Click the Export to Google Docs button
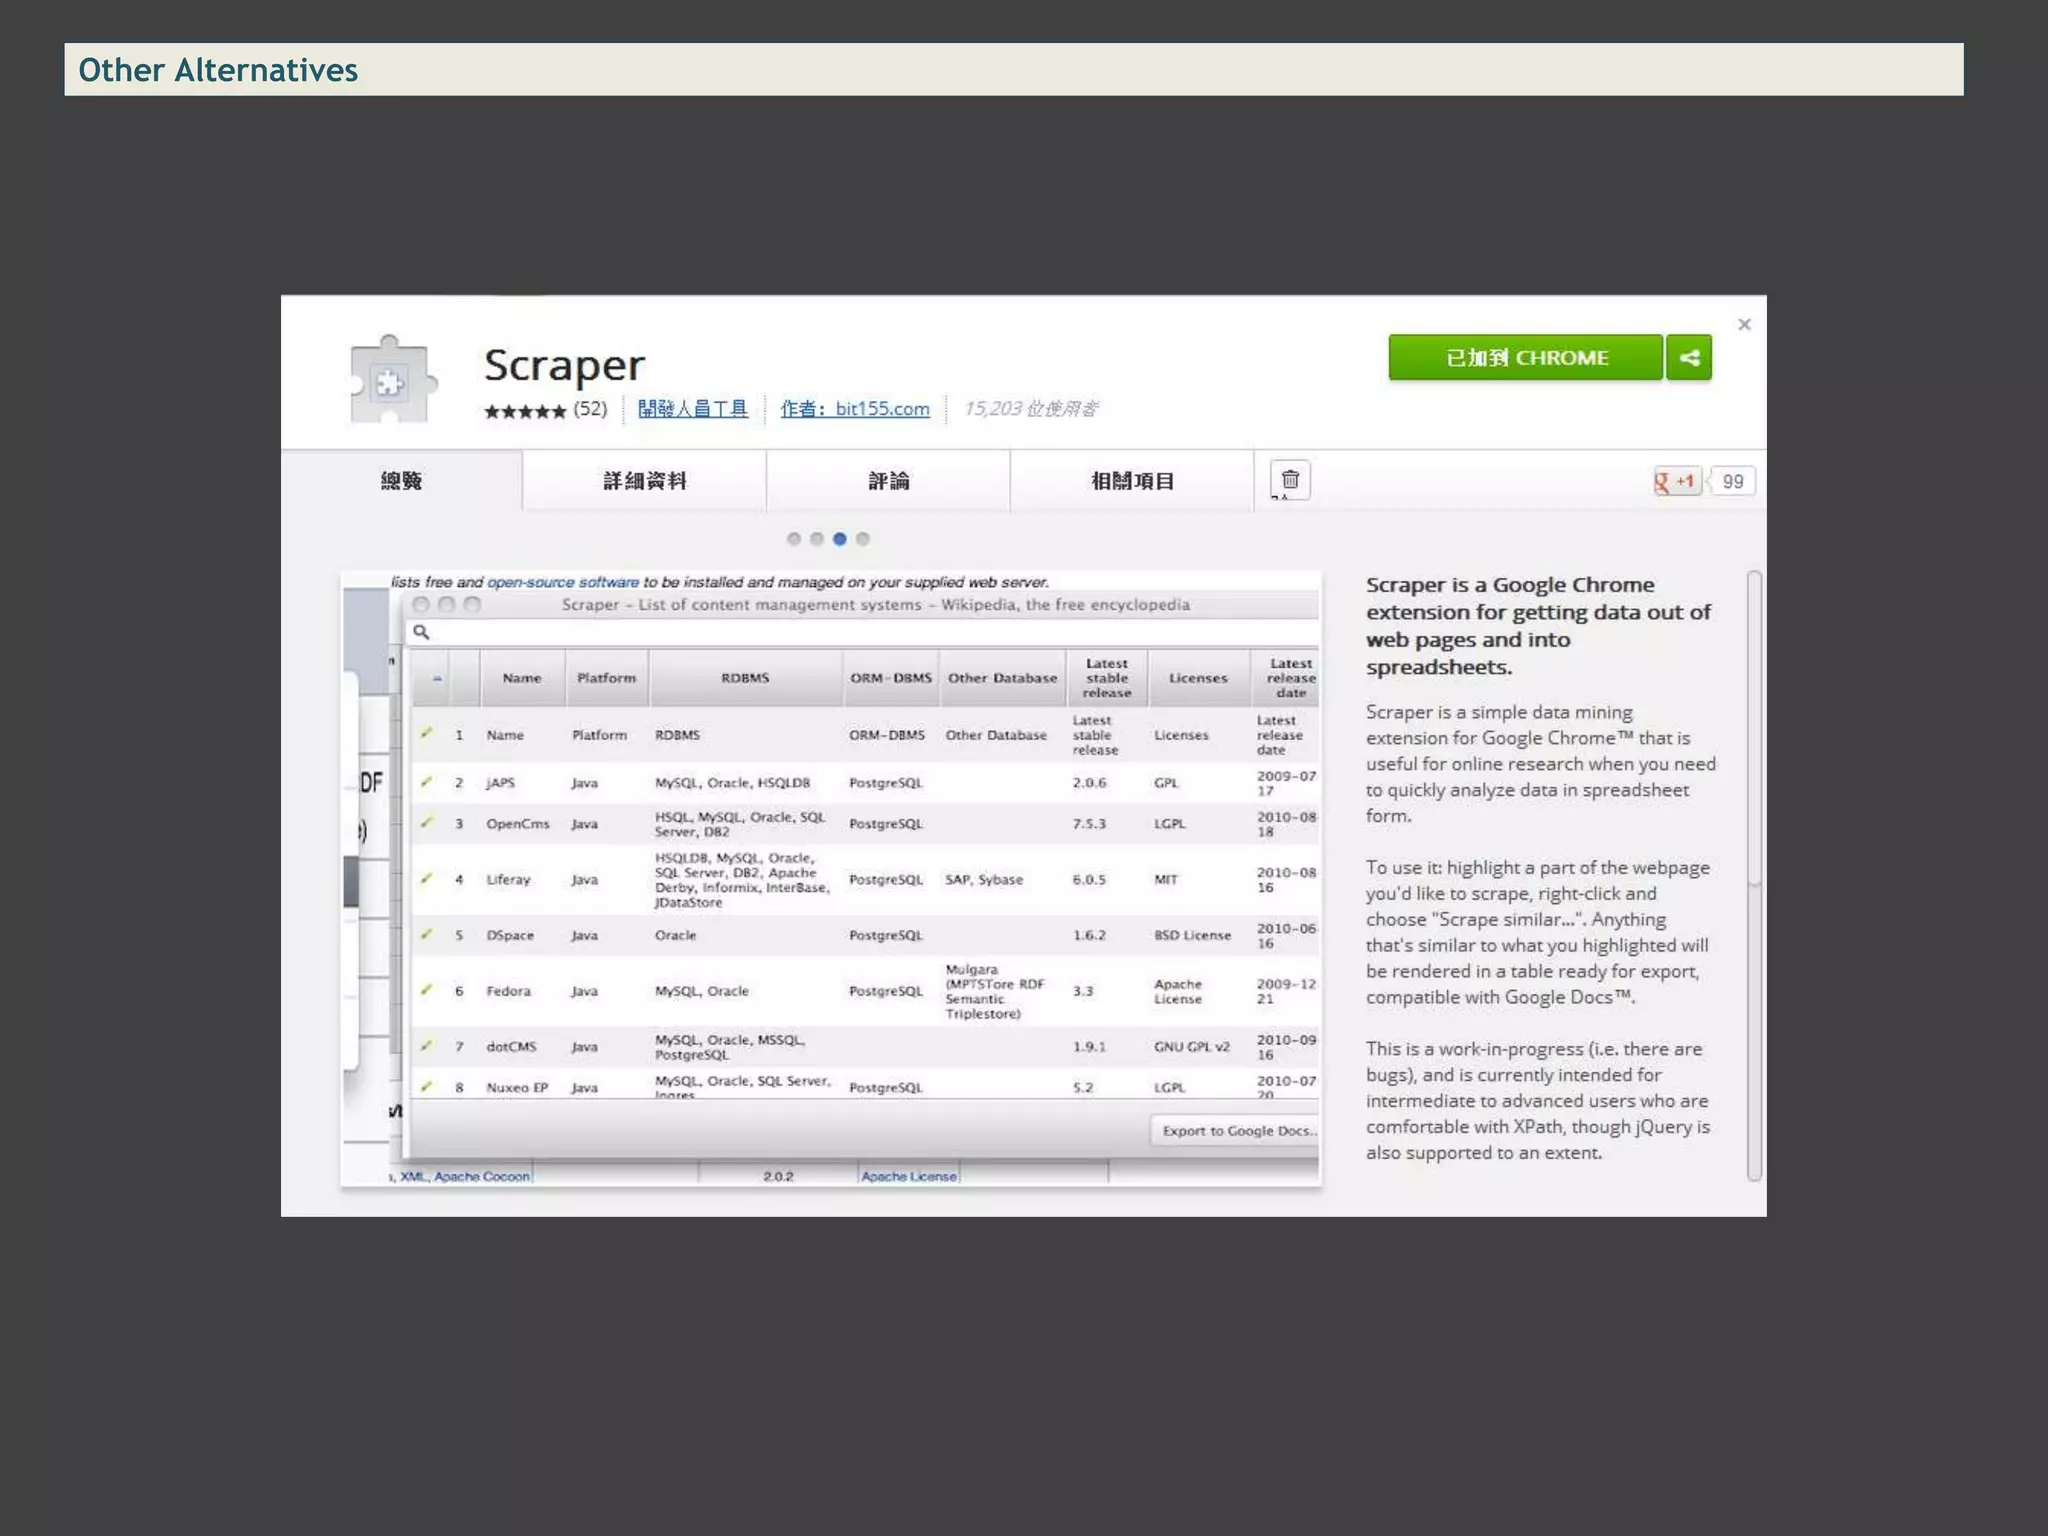The height and width of the screenshot is (1536, 2048). point(1236,1130)
